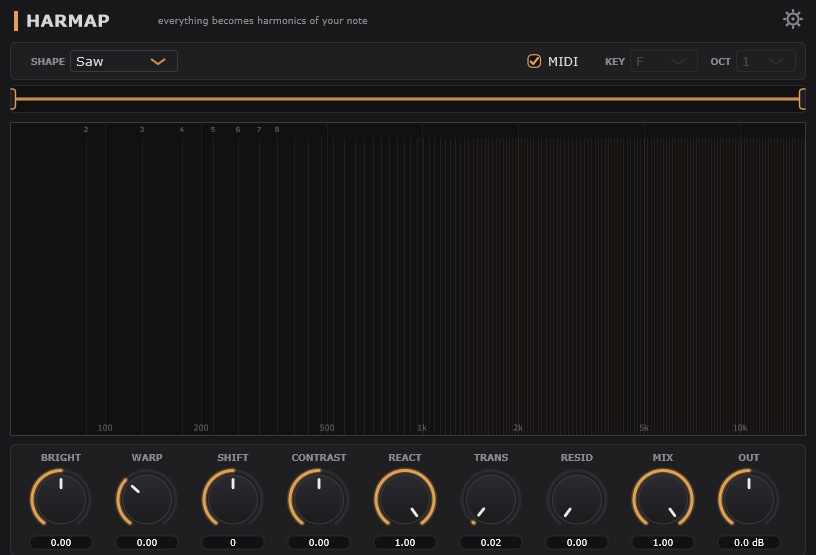This screenshot has height=555, width=816.
Task: Click the MIX knob
Action: tap(663, 498)
